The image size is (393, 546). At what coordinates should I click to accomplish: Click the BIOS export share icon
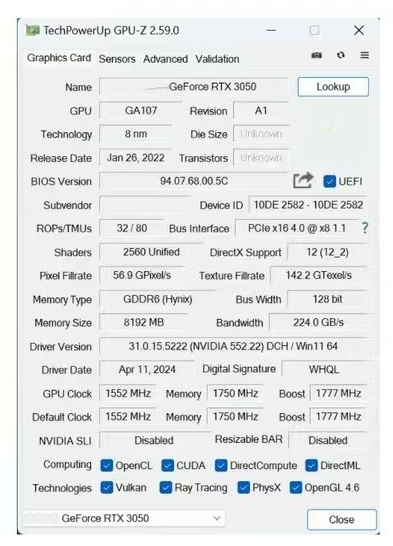[x=303, y=180]
